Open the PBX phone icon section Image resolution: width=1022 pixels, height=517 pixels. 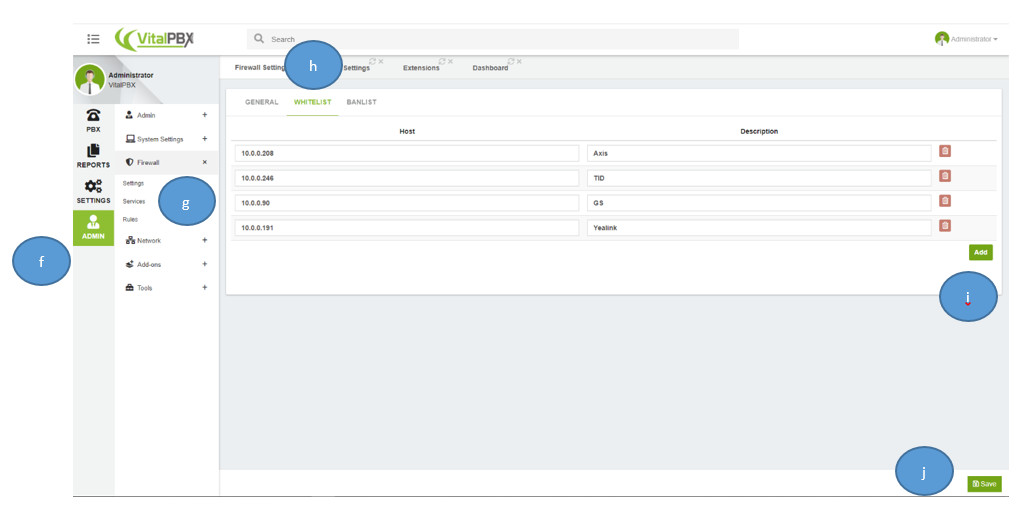[93, 120]
